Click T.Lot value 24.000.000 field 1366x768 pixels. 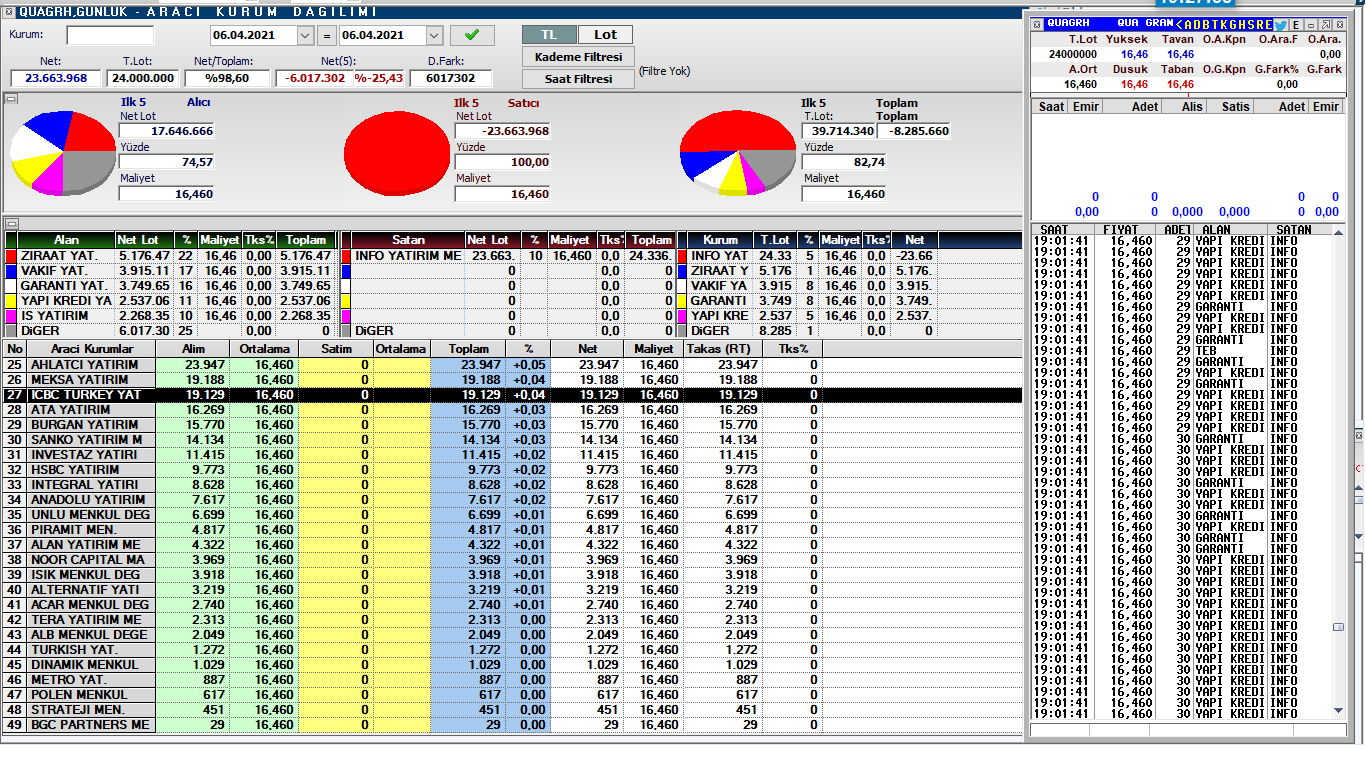(143, 78)
